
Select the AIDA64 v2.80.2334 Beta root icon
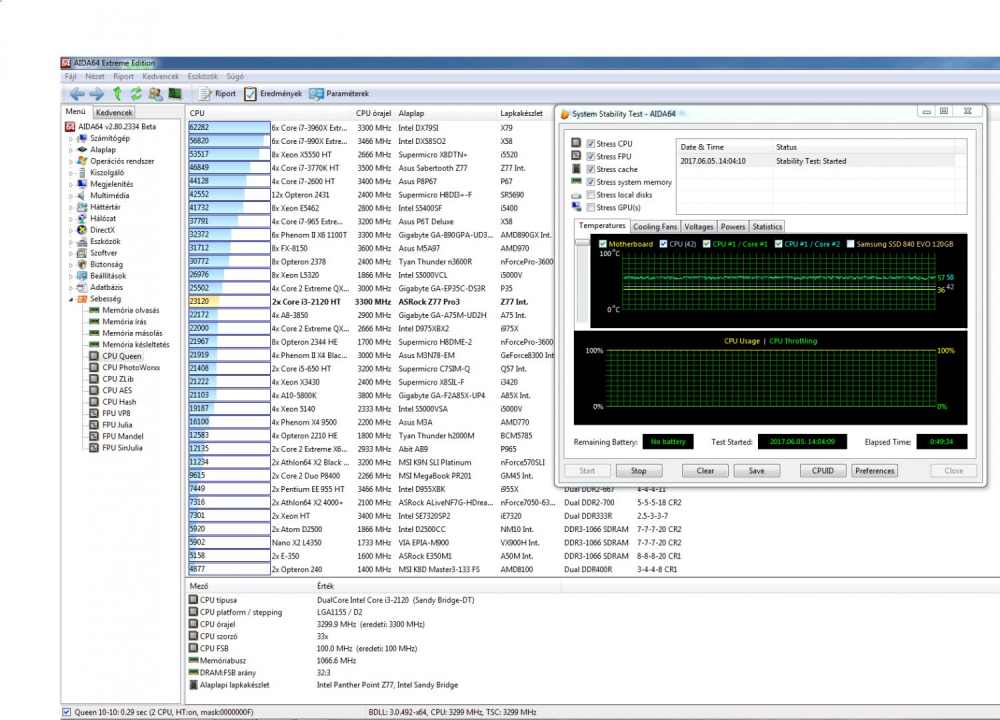click(70, 127)
